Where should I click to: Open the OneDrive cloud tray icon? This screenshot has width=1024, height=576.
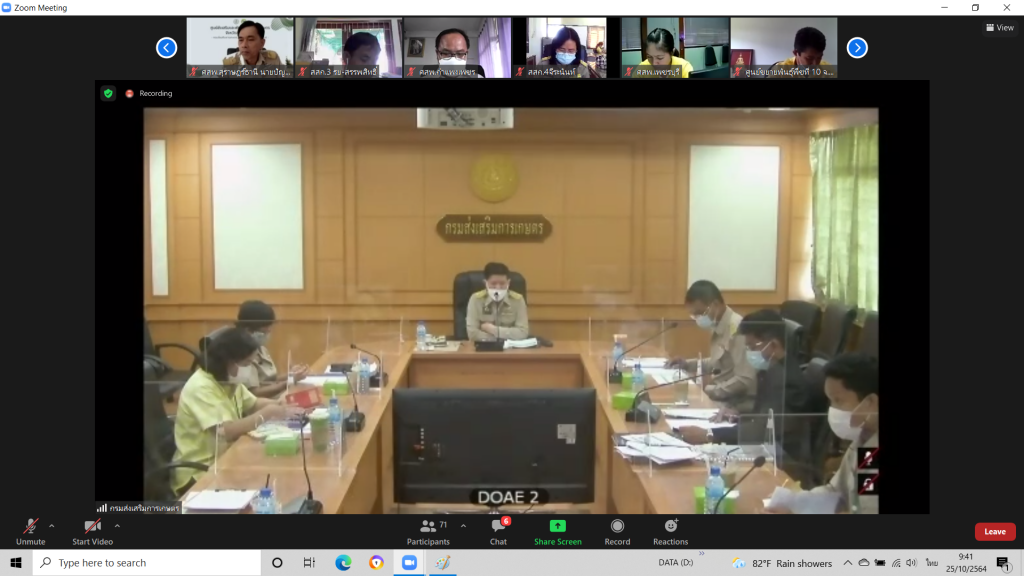[863, 563]
